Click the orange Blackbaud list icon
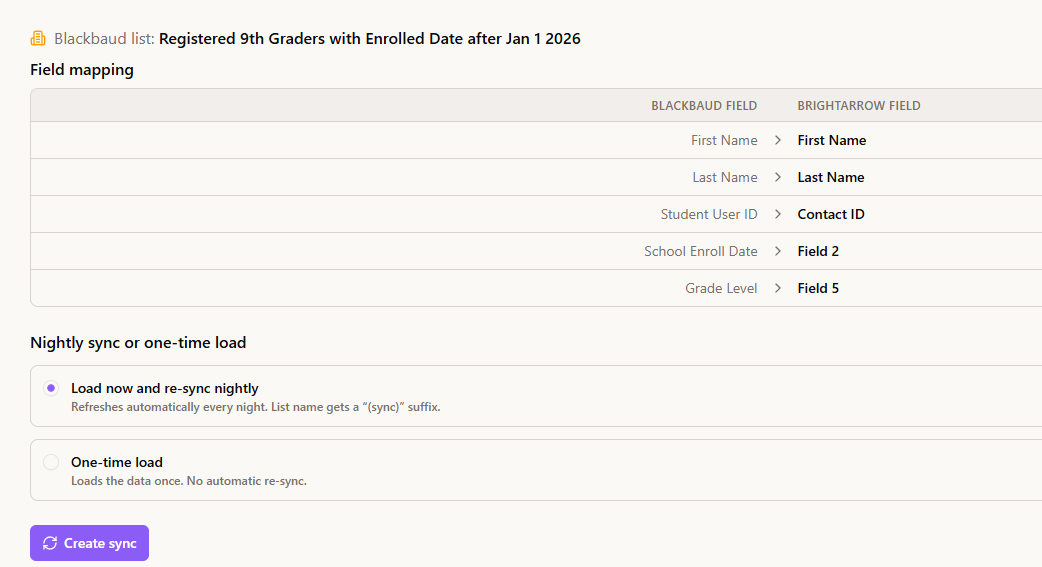 coord(39,39)
